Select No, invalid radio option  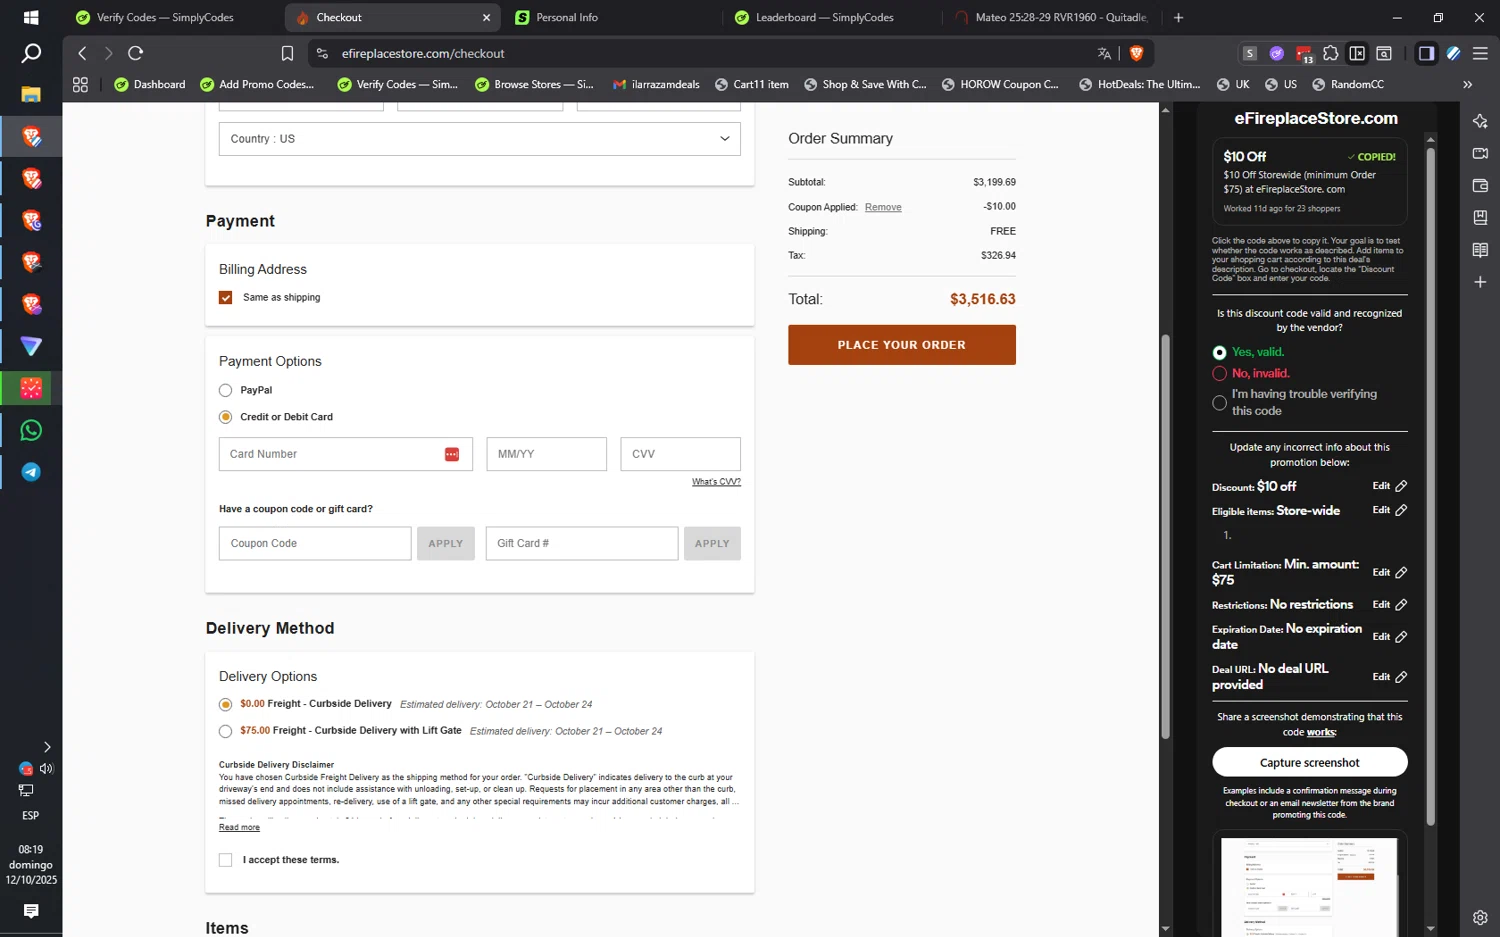[1219, 373]
